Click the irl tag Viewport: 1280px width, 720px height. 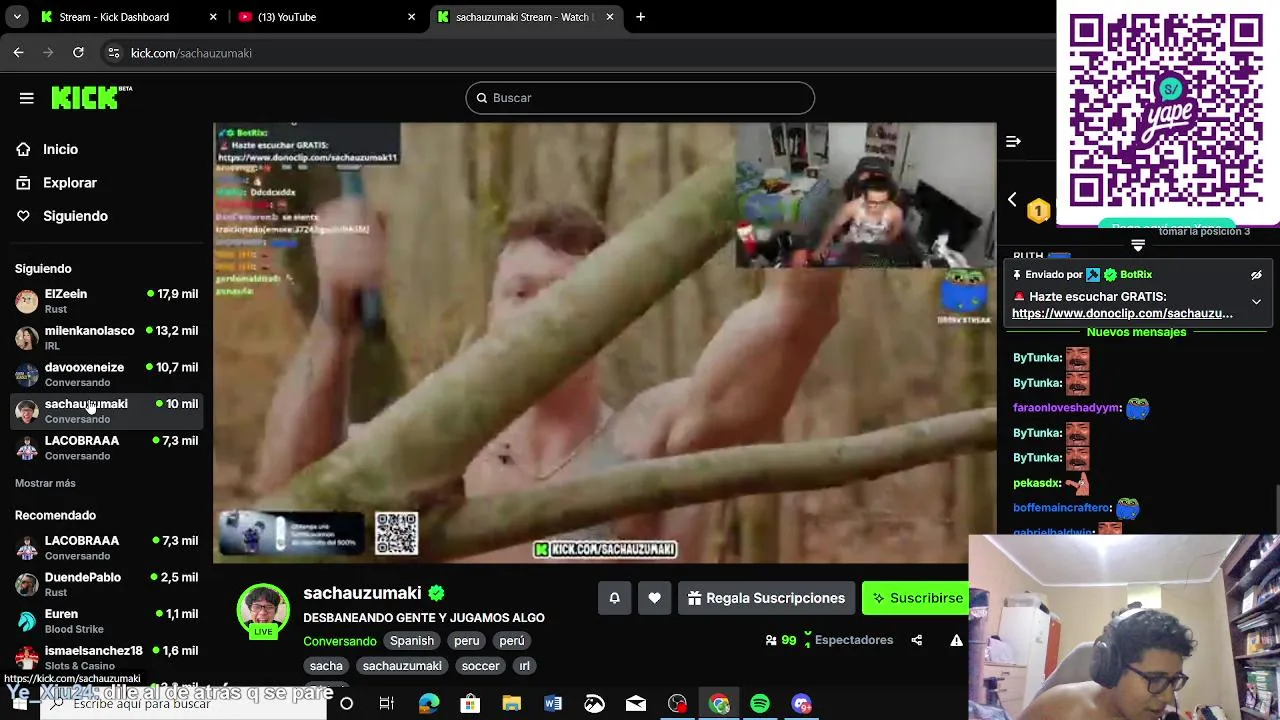point(524,666)
